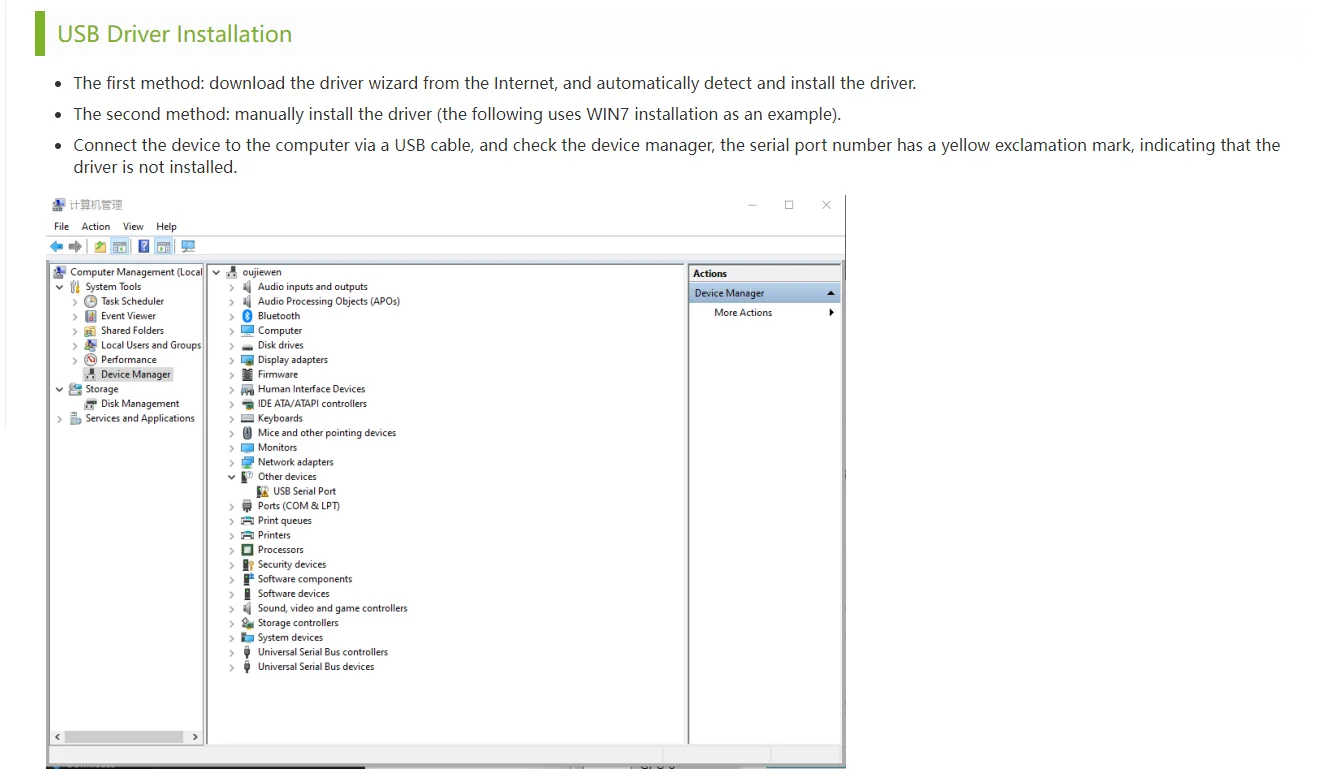The height and width of the screenshot is (773, 1333).
Task: Collapse the Other devices category
Action: [232, 477]
